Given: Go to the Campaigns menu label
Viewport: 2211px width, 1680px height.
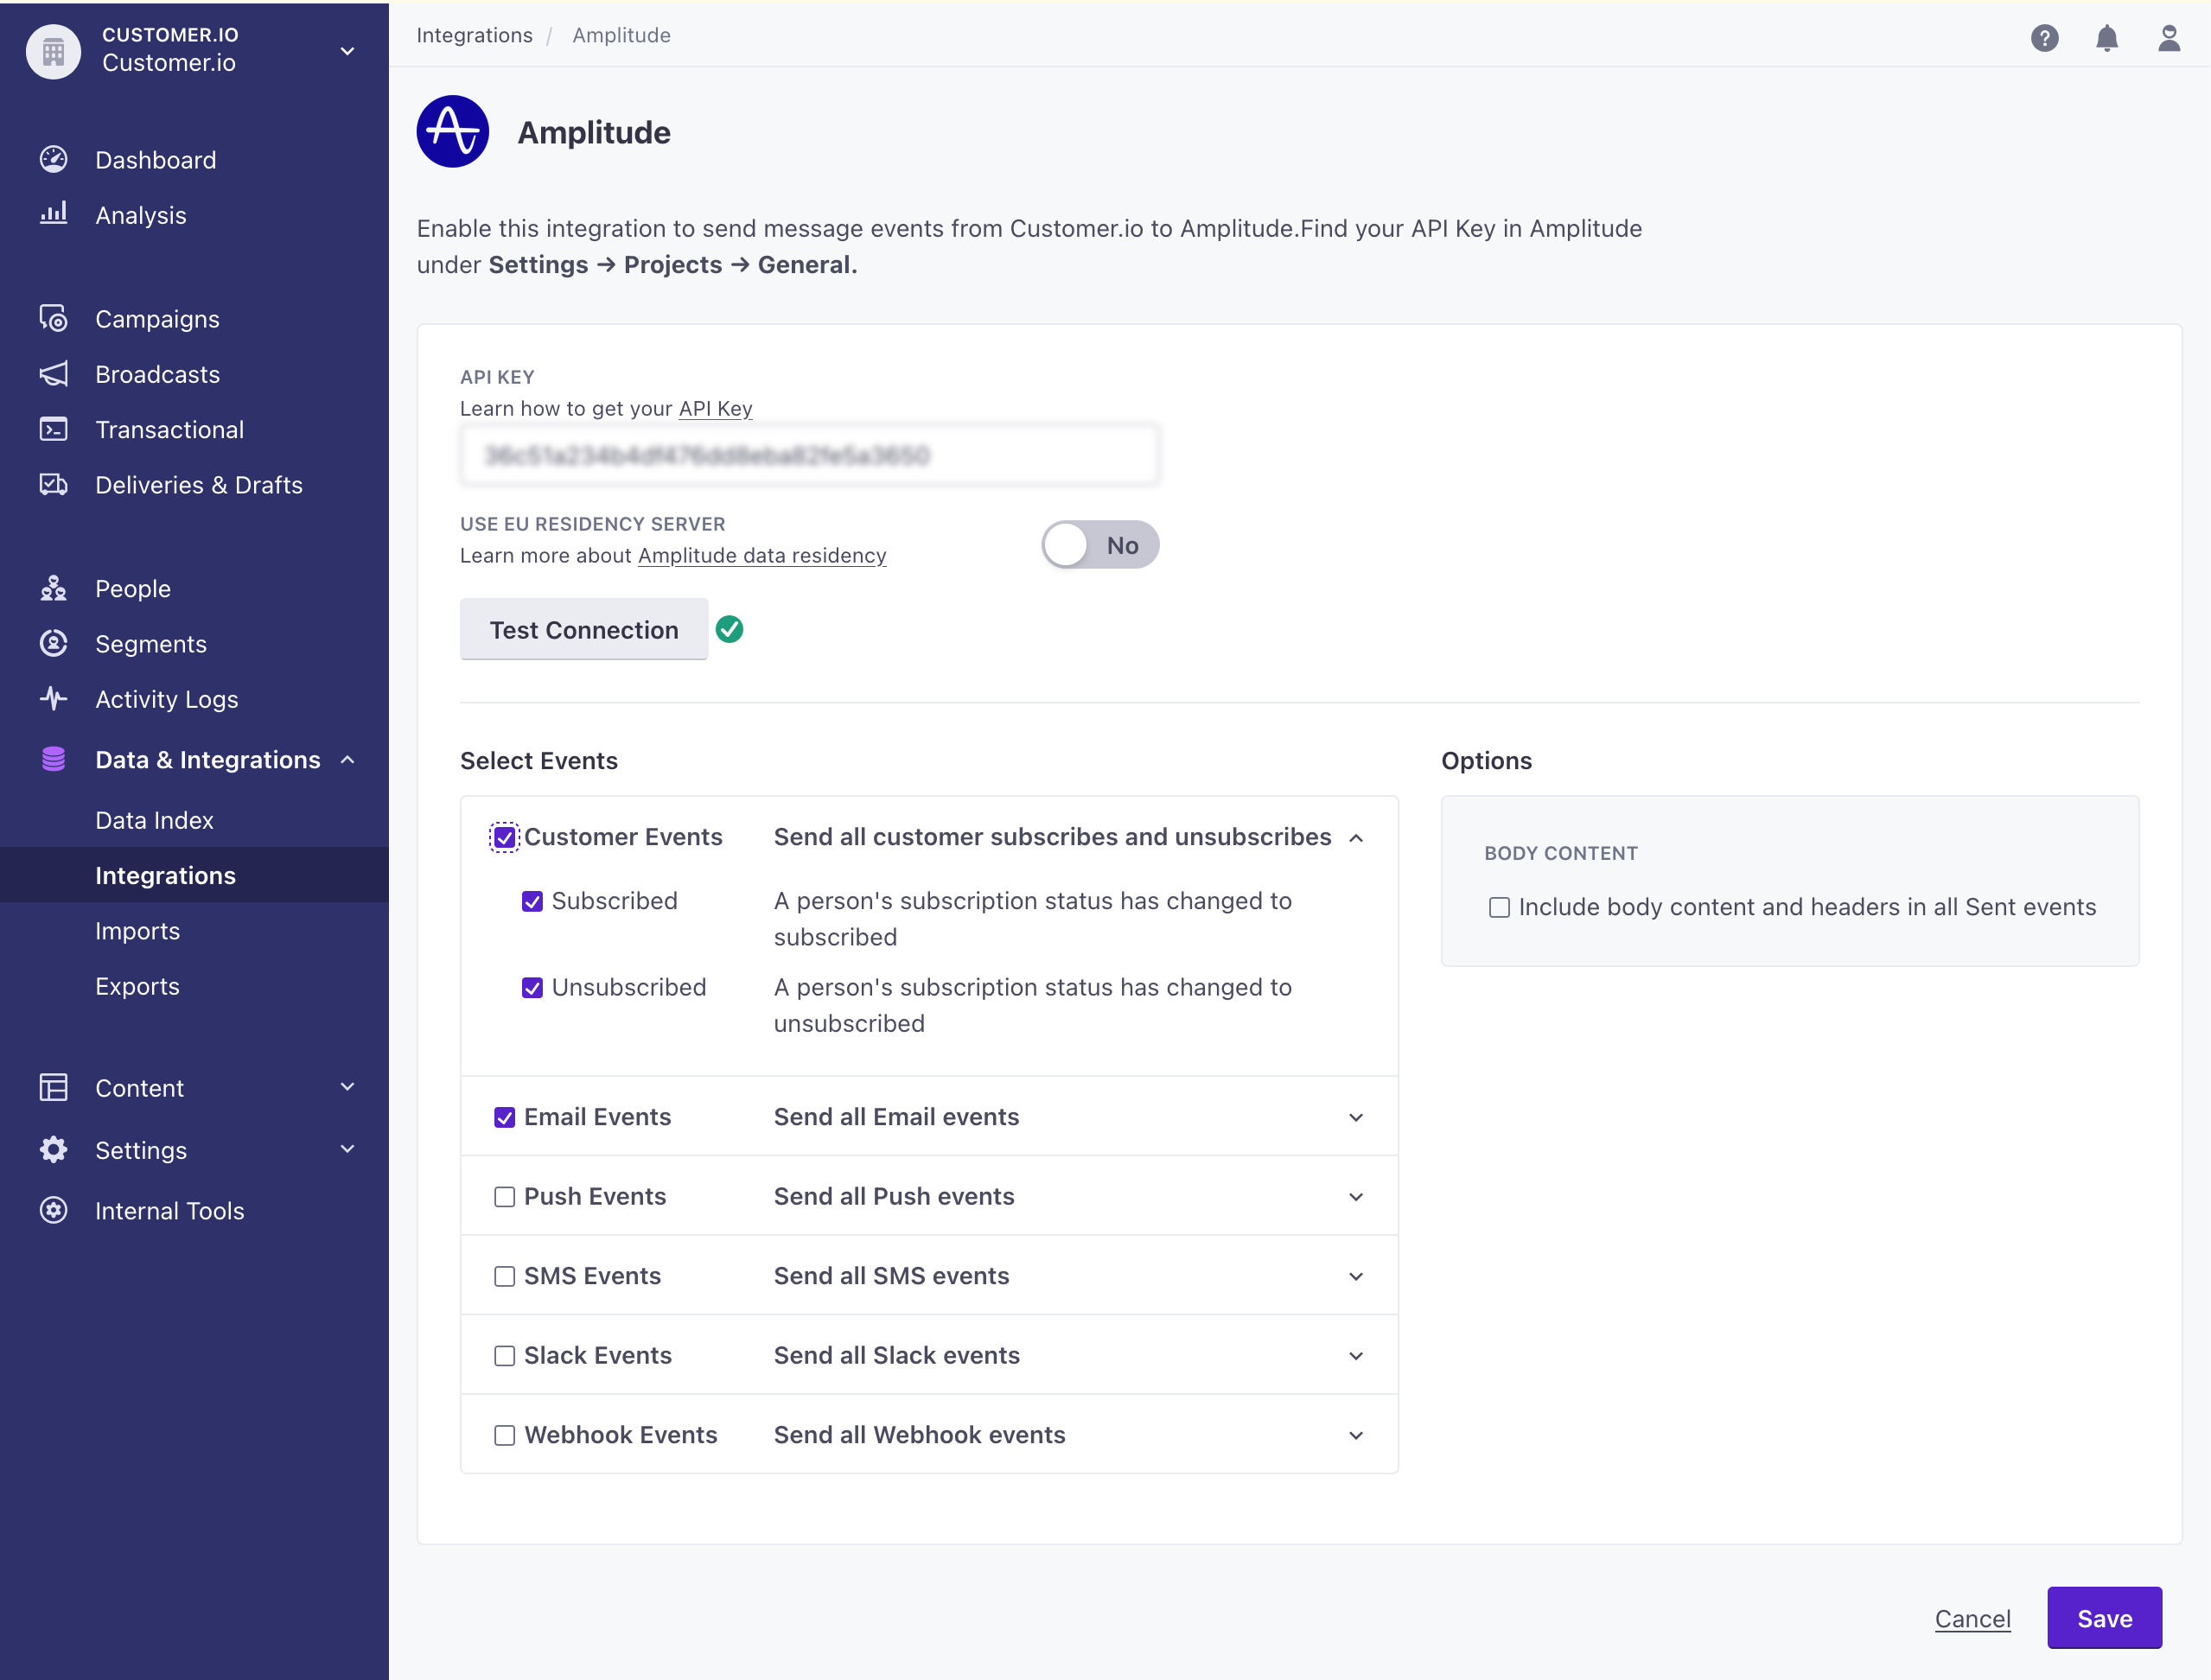Looking at the screenshot, I should pos(157,318).
